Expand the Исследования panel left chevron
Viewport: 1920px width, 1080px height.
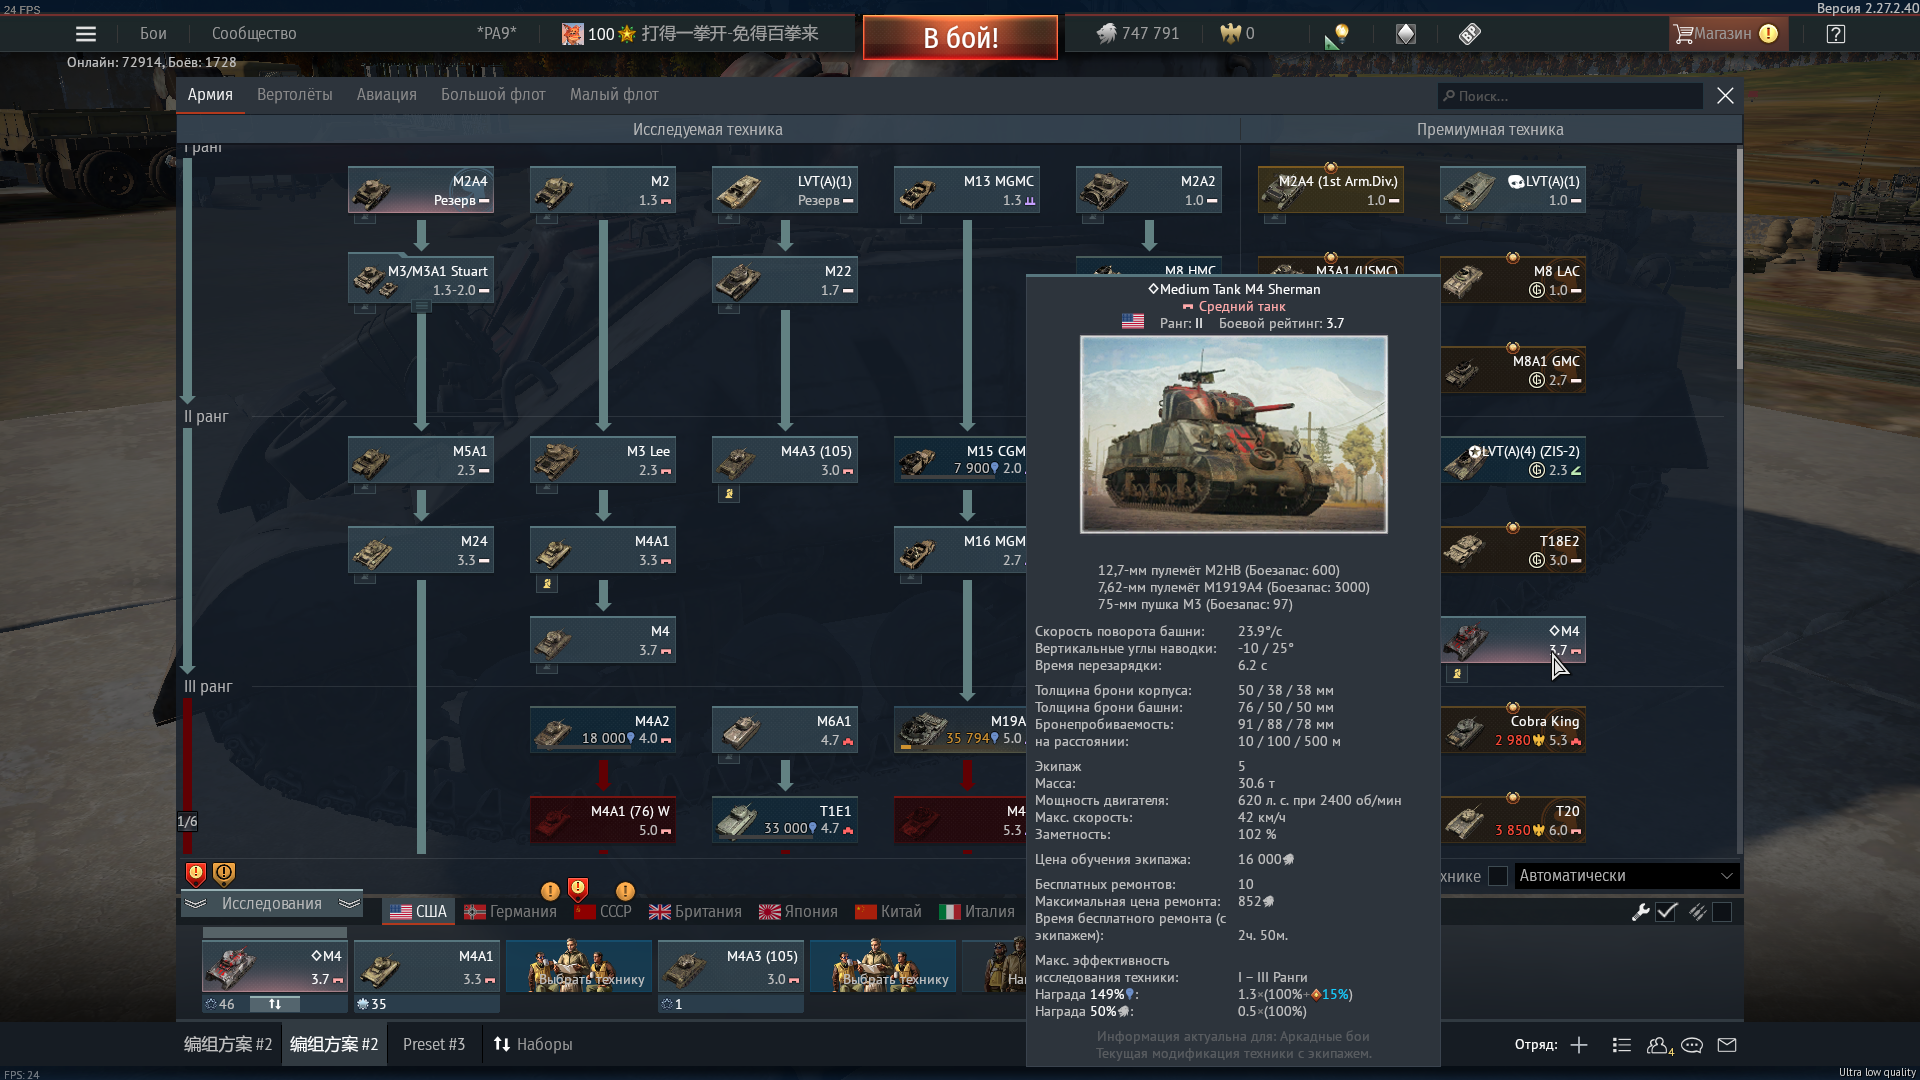[195, 904]
